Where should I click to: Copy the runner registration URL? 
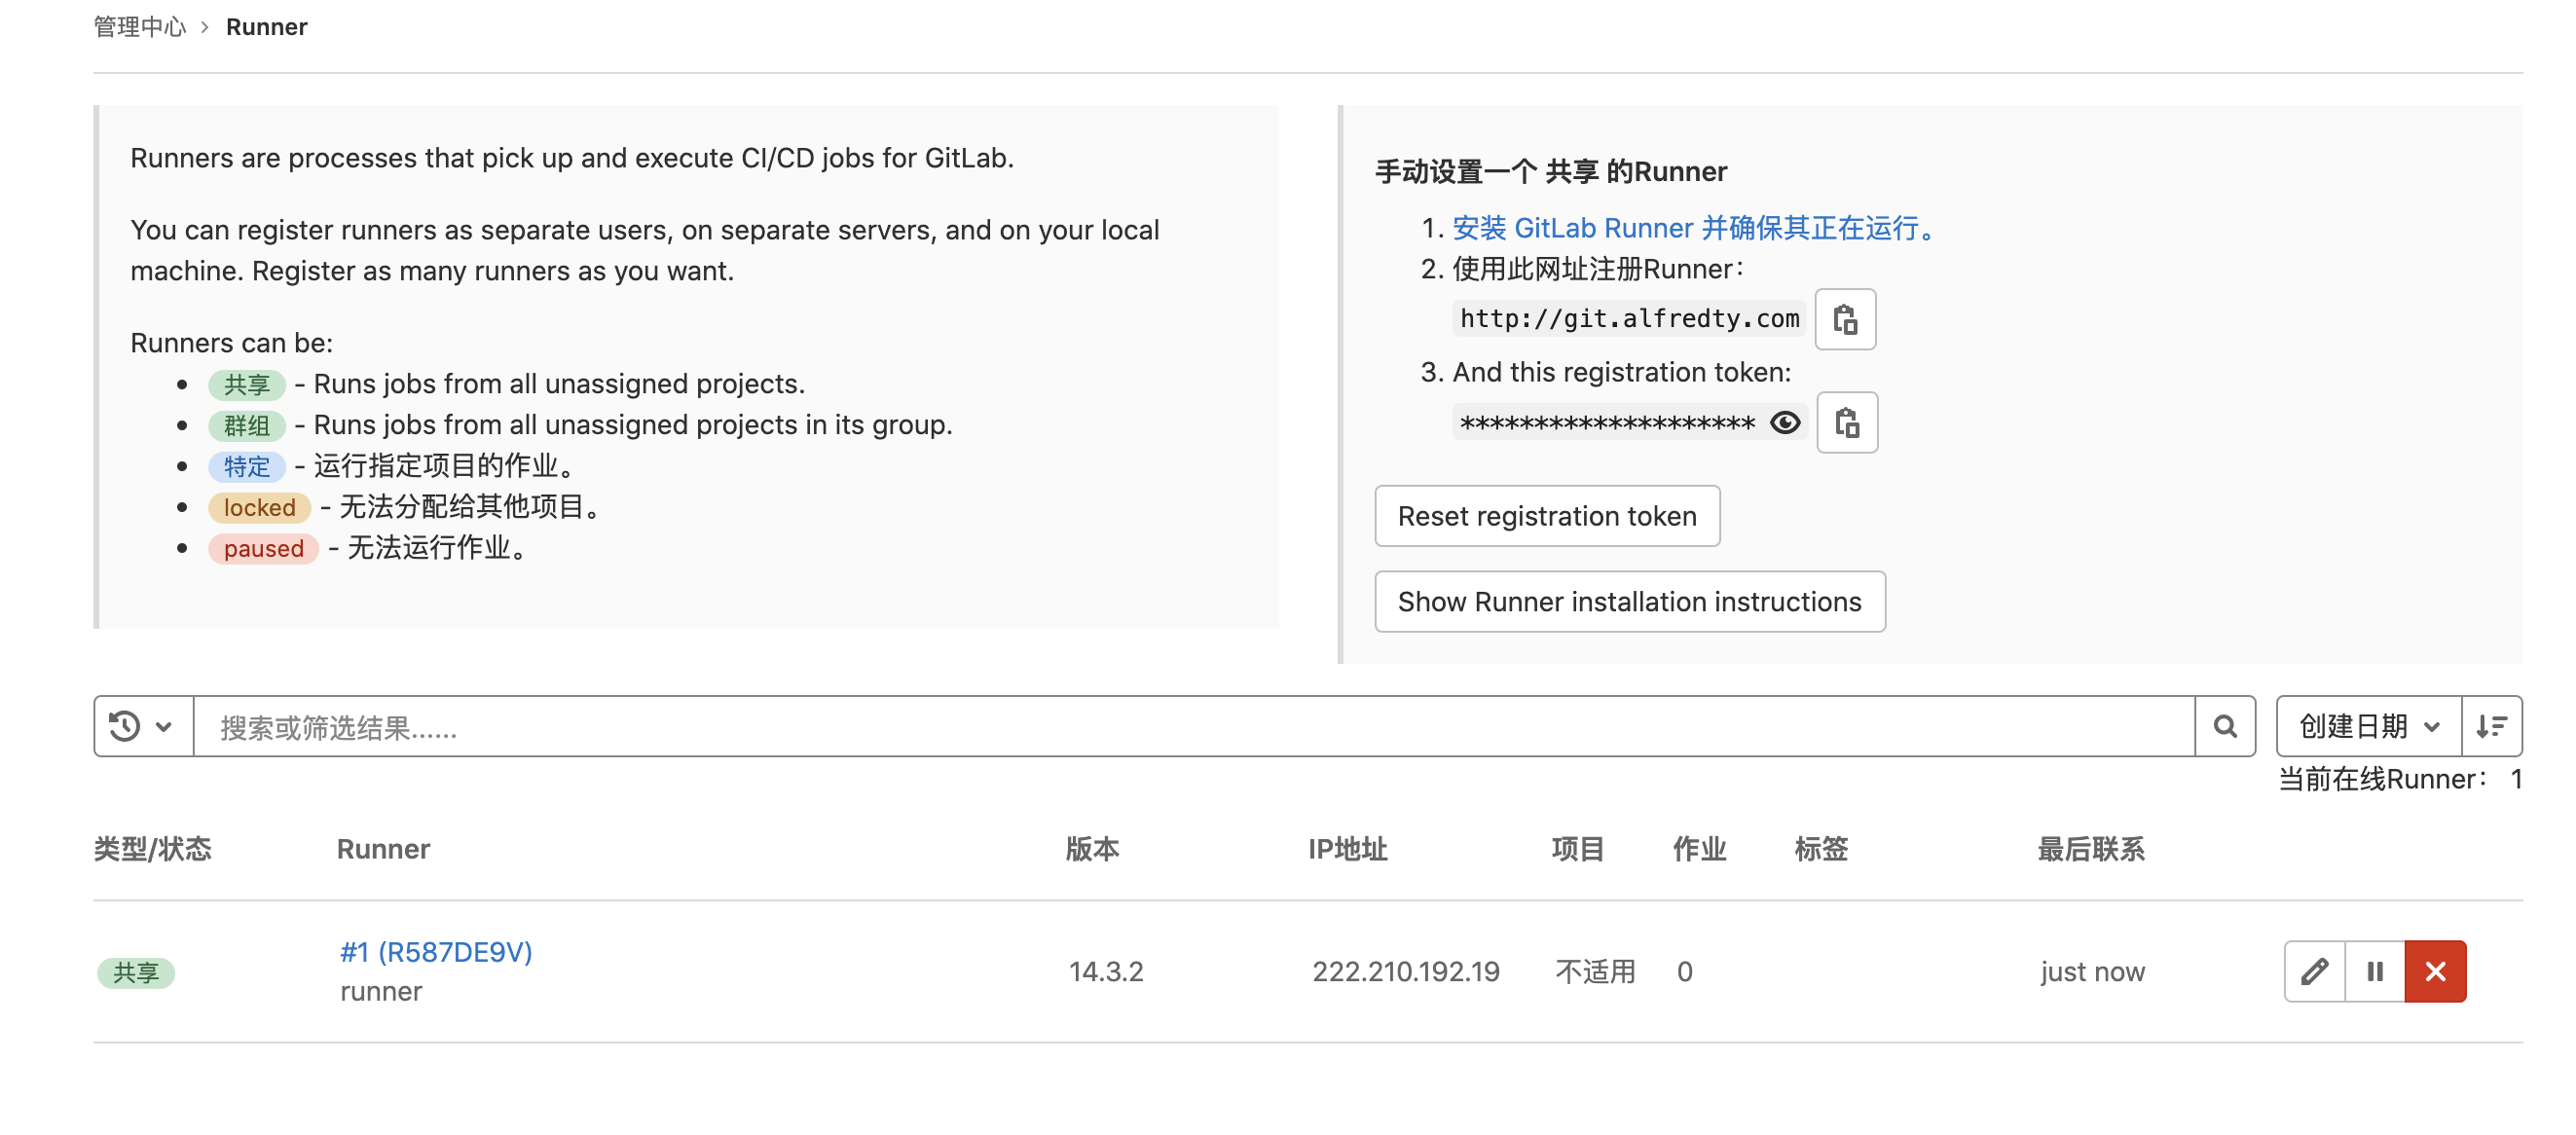click(x=1845, y=319)
